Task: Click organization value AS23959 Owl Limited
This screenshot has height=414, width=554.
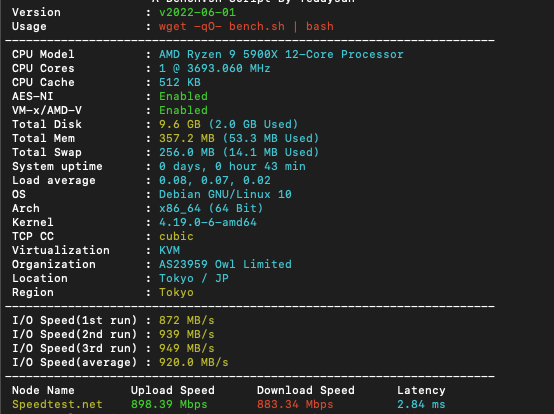Action: coord(225,264)
